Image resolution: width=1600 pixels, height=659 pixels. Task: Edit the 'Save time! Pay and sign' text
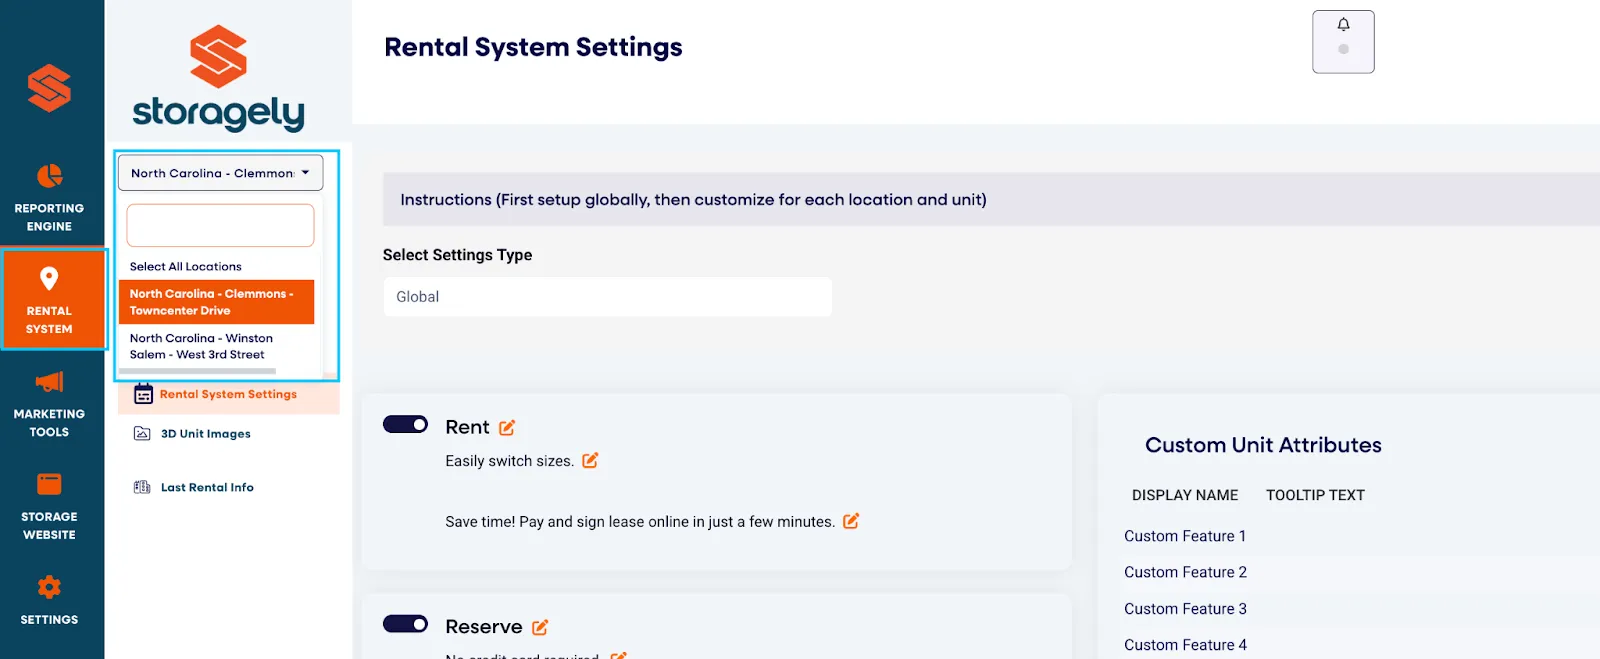[851, 521]
